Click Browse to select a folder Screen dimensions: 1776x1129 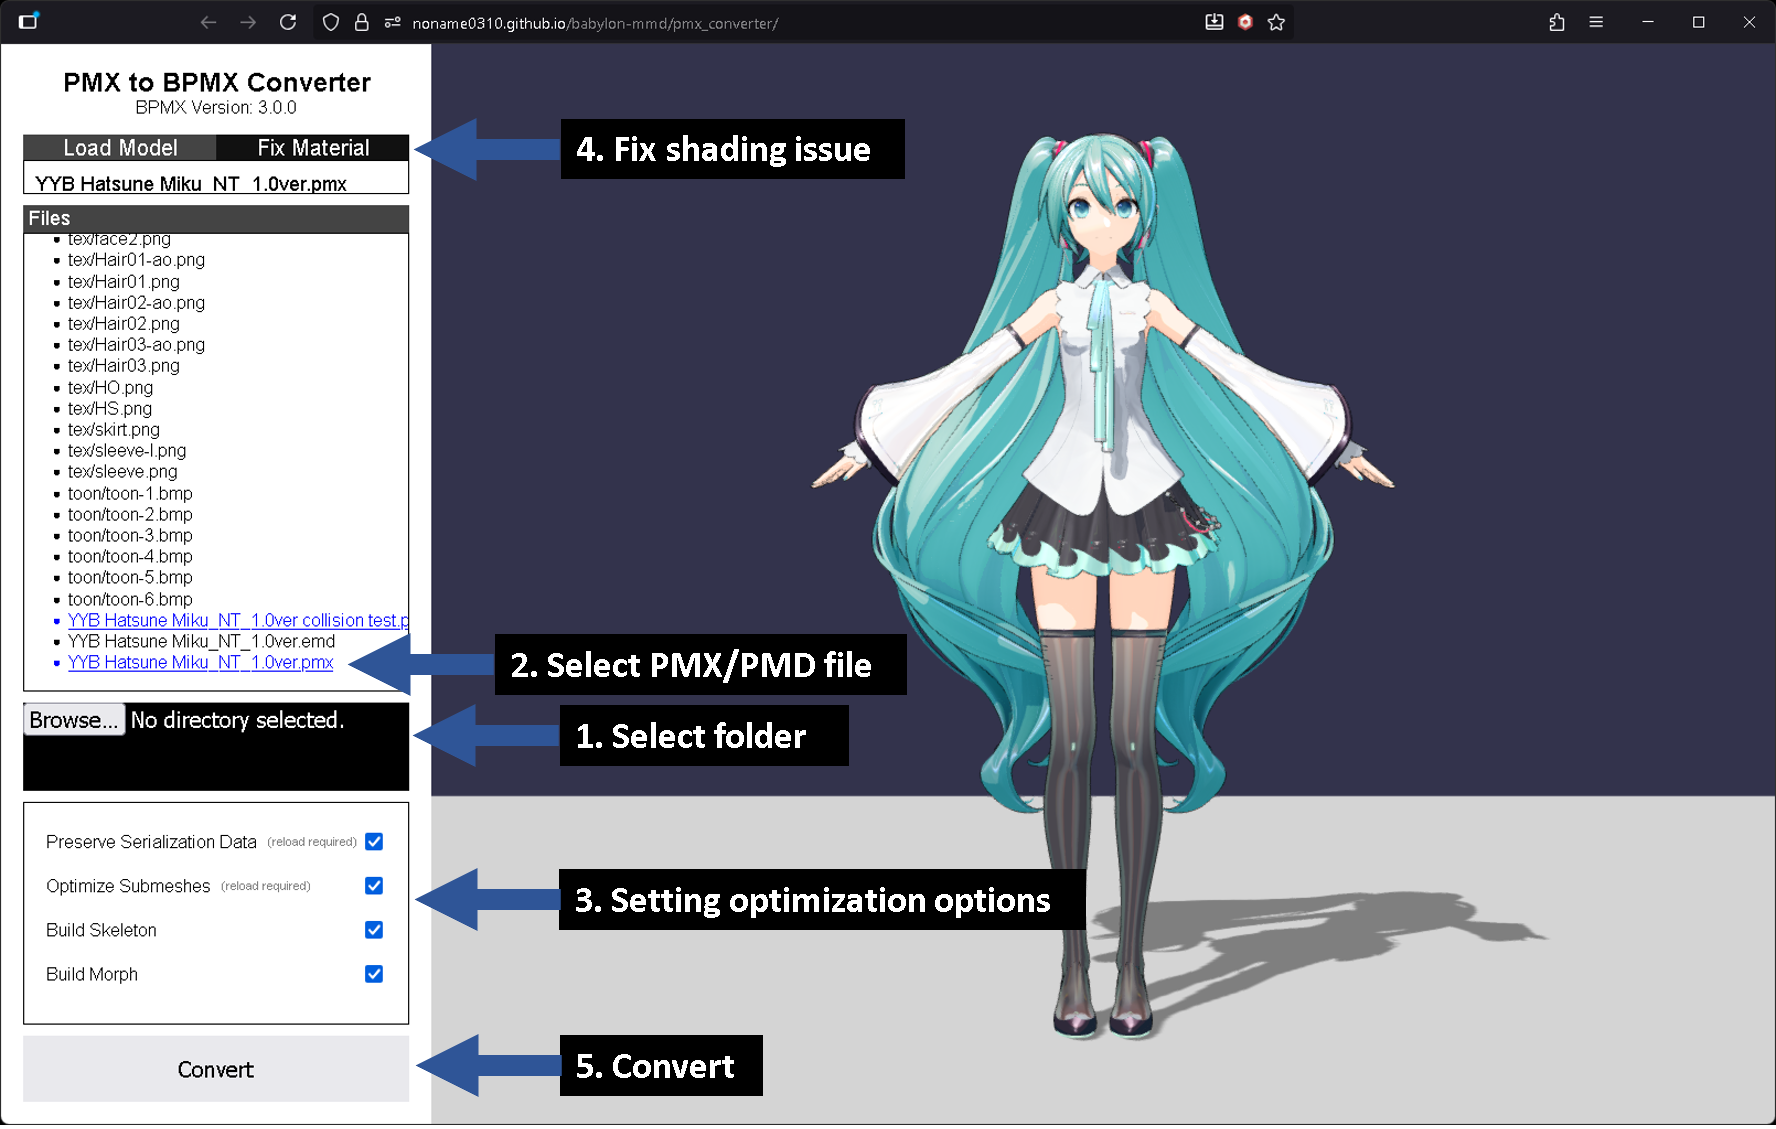[74, 720]
